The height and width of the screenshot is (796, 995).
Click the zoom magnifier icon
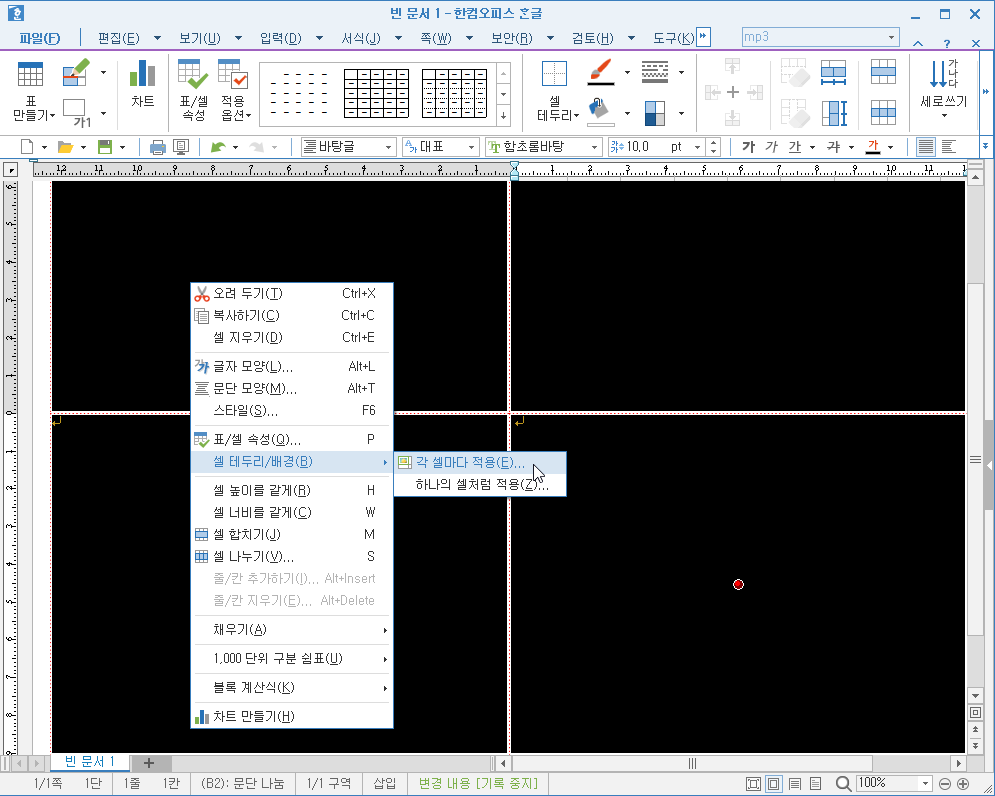point(843,784)
